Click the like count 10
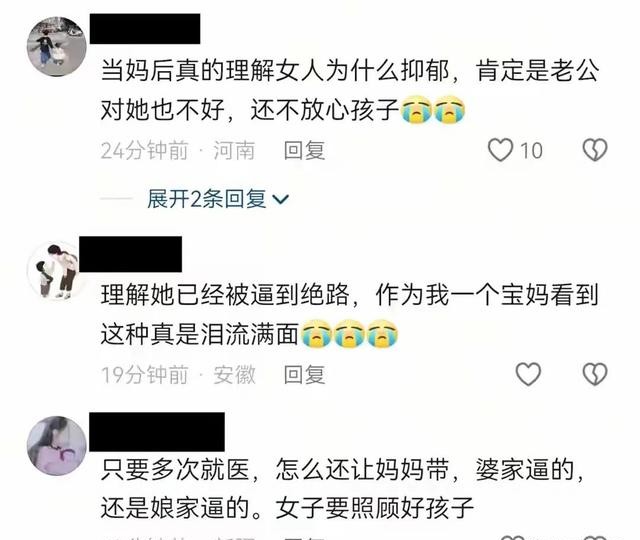Viewport: 640px width, 540px height. point(531,151)
